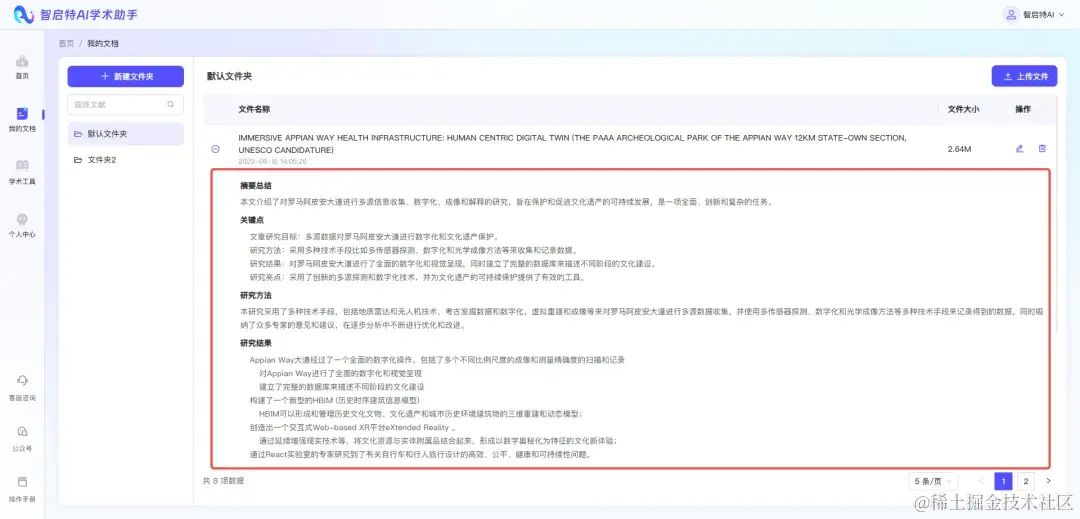Click the 文件大小 column header
Image resolution: width=1080 pixels, height=519 pixels.
963,109
